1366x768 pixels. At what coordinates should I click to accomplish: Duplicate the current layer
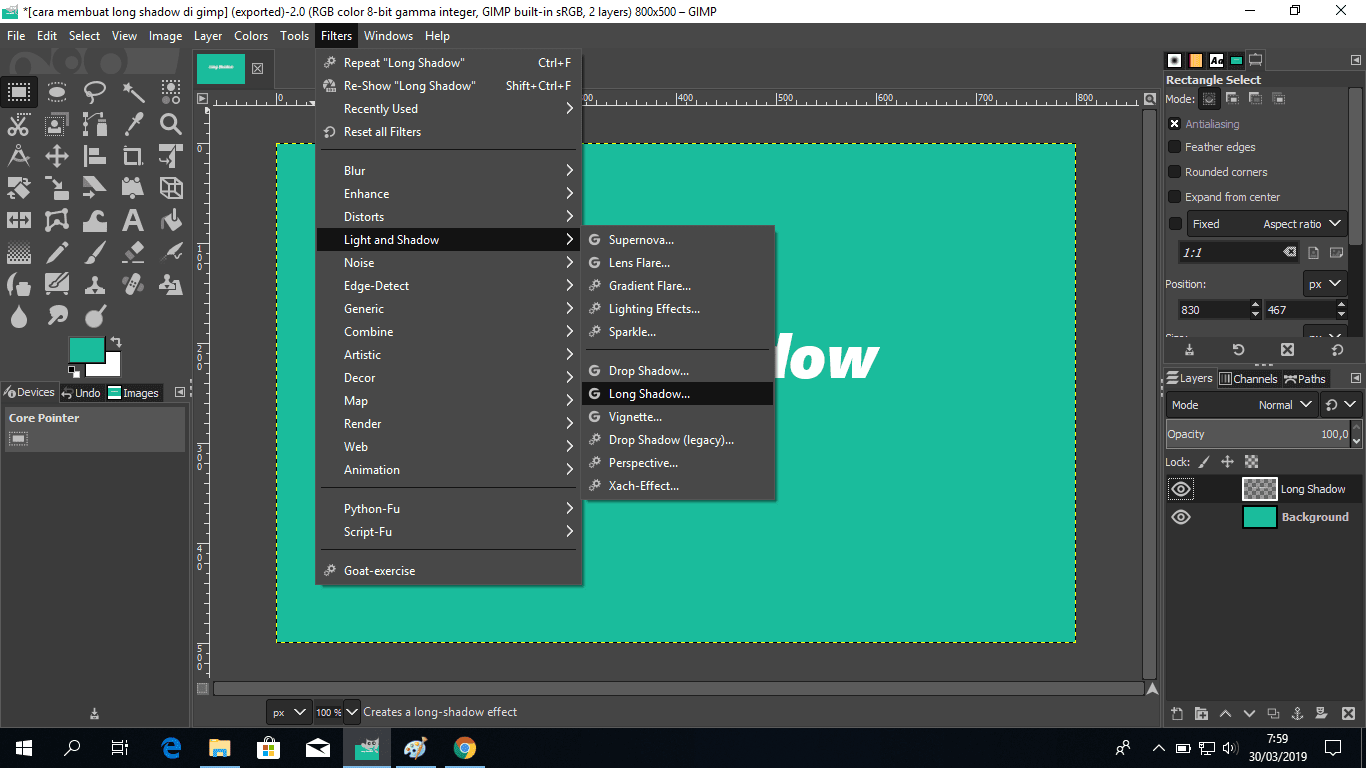[x=1273, y=713]
